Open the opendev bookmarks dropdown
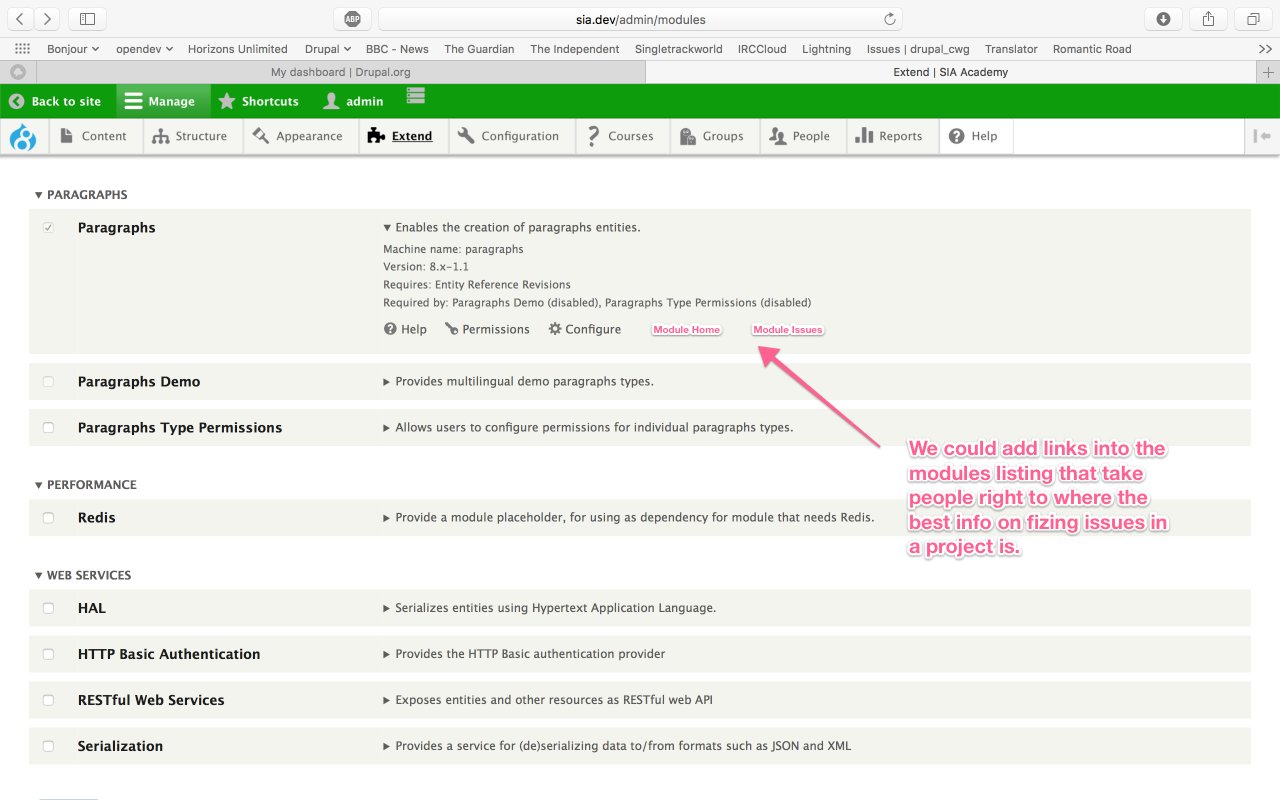Image resolution: width=1280 pixels, height=800 pixels. click(145, 48)
